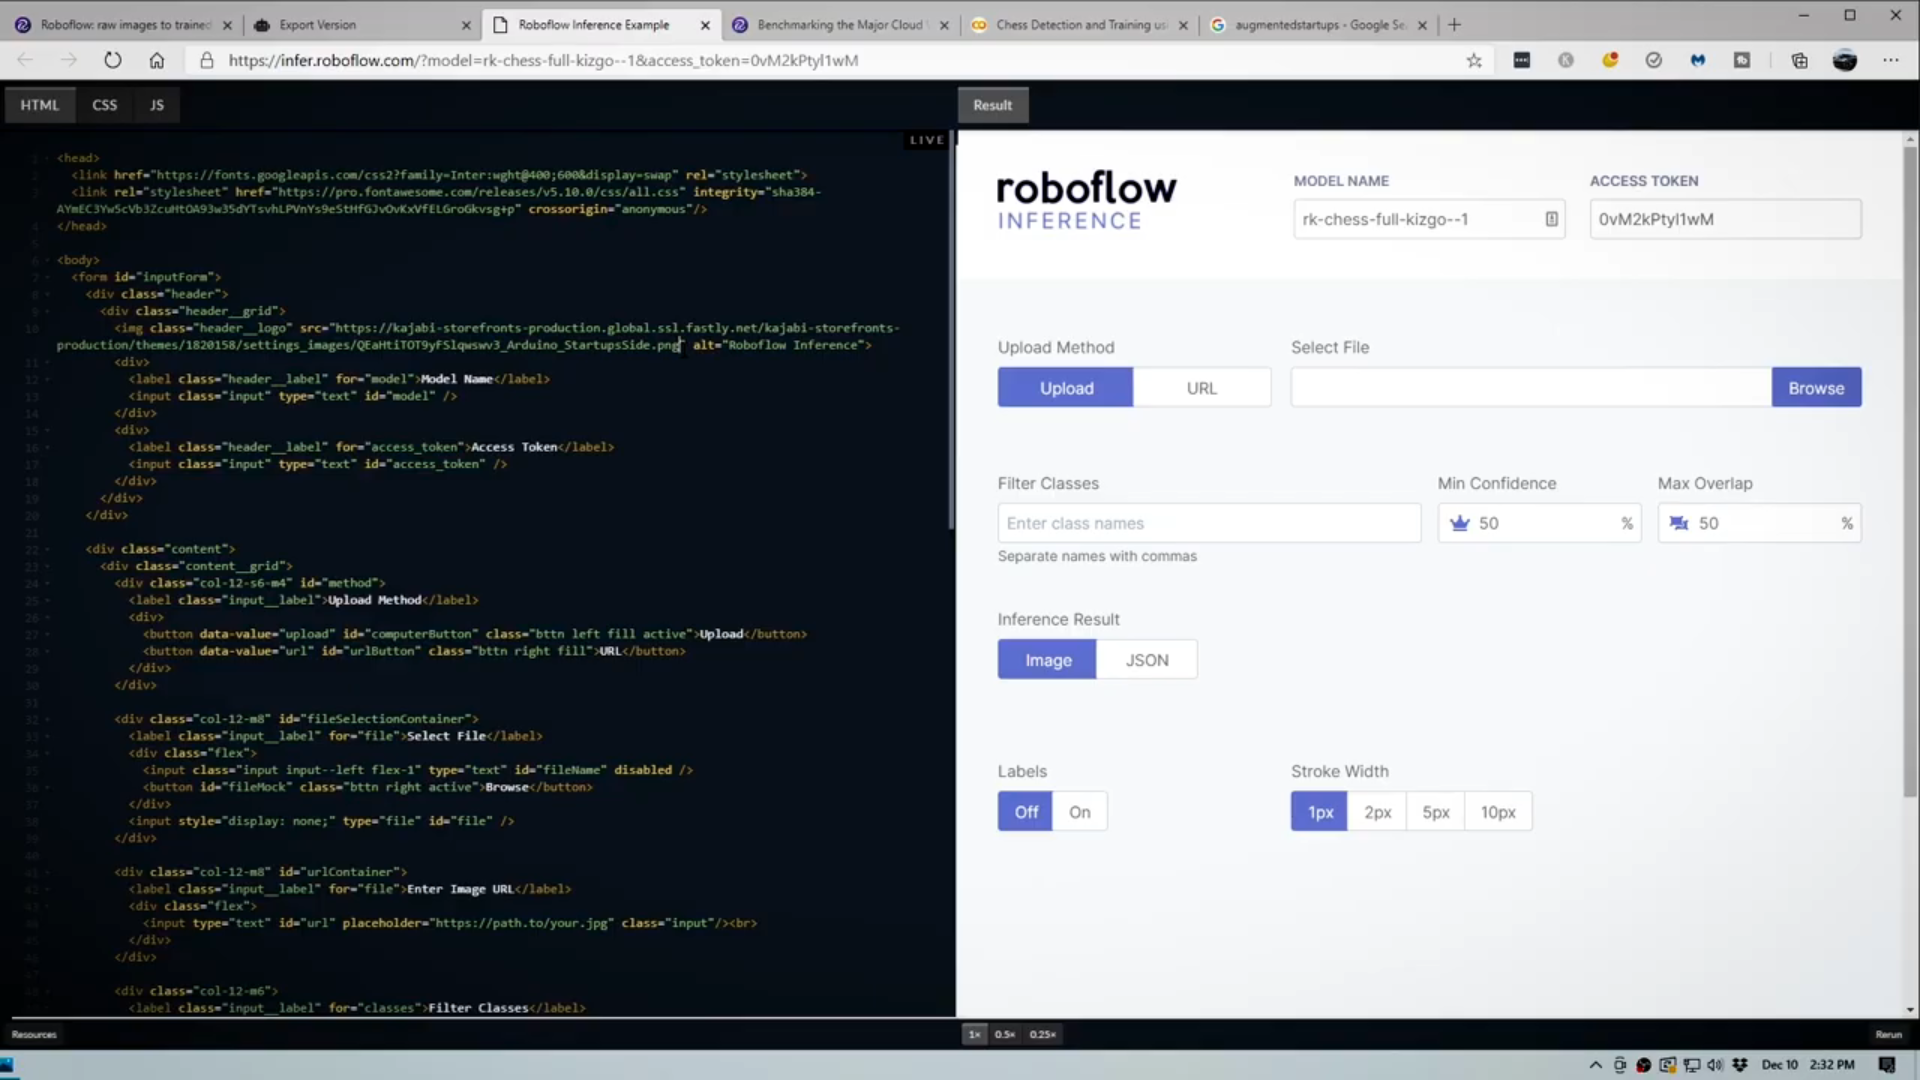This screenshot has width=1920, height=1080.
Task: Click the Rerun button
Action: 1888,1034
